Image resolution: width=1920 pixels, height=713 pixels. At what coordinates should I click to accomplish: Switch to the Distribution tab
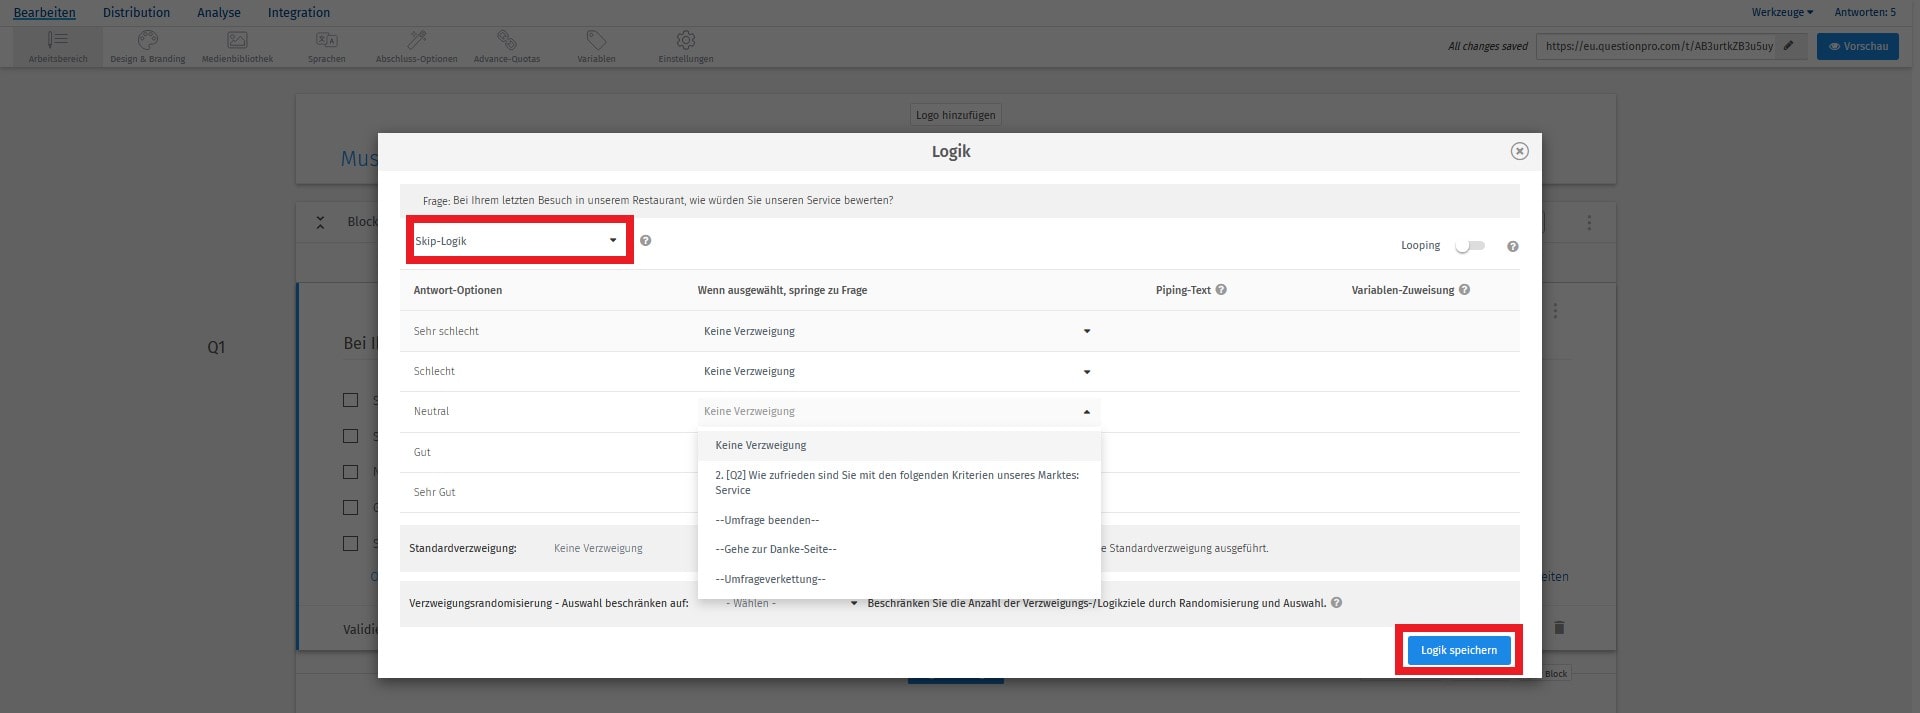(x=136, y=13)
